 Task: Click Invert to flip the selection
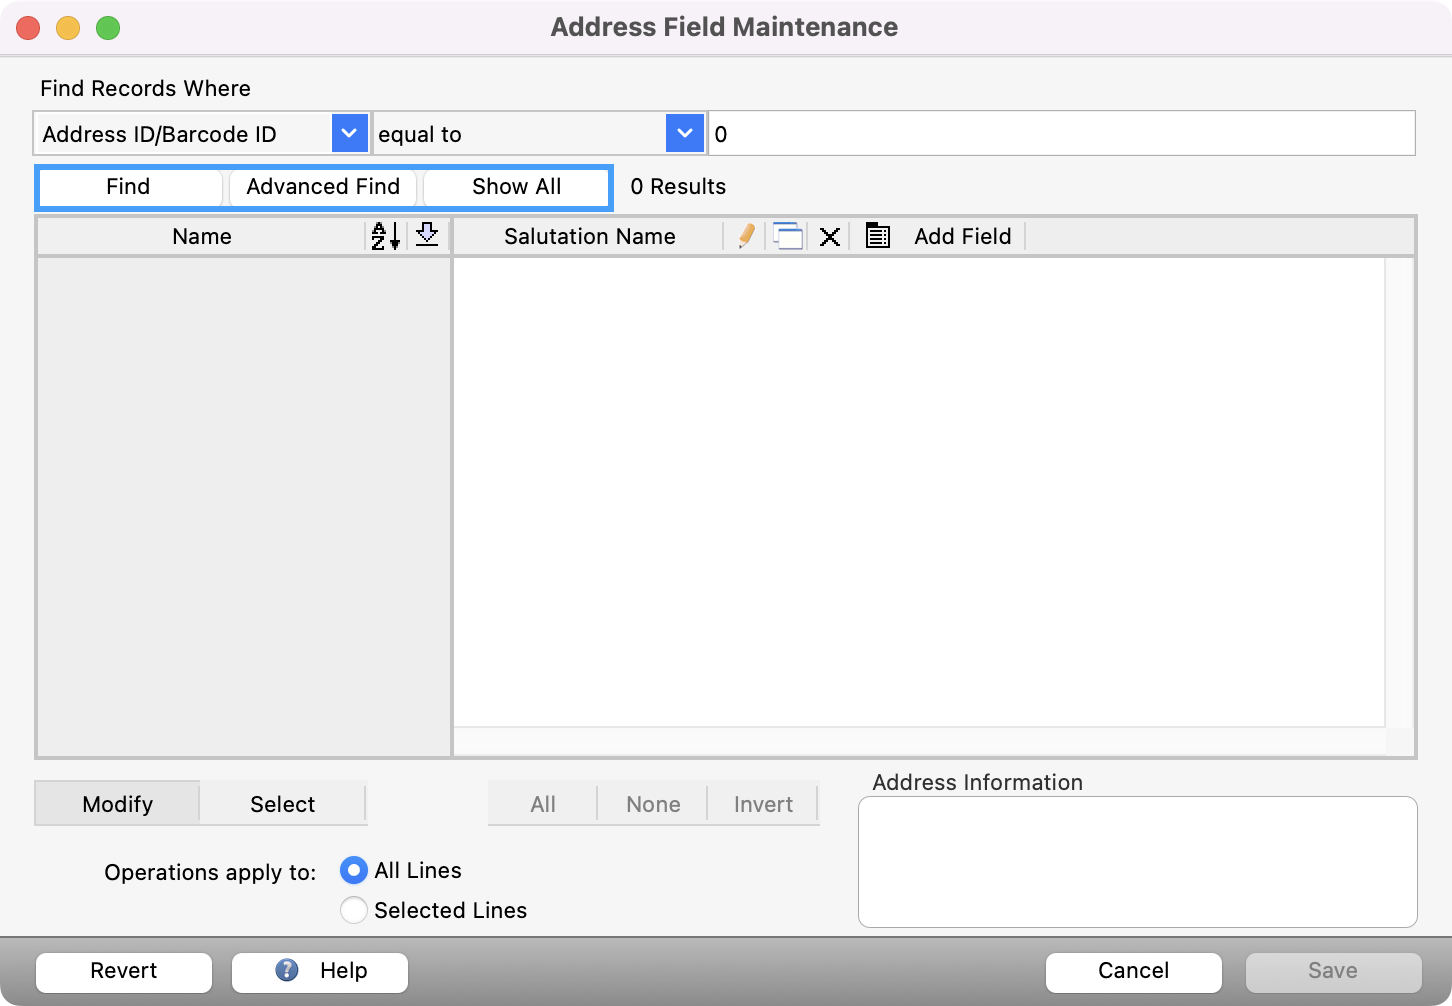click(763, 803)
